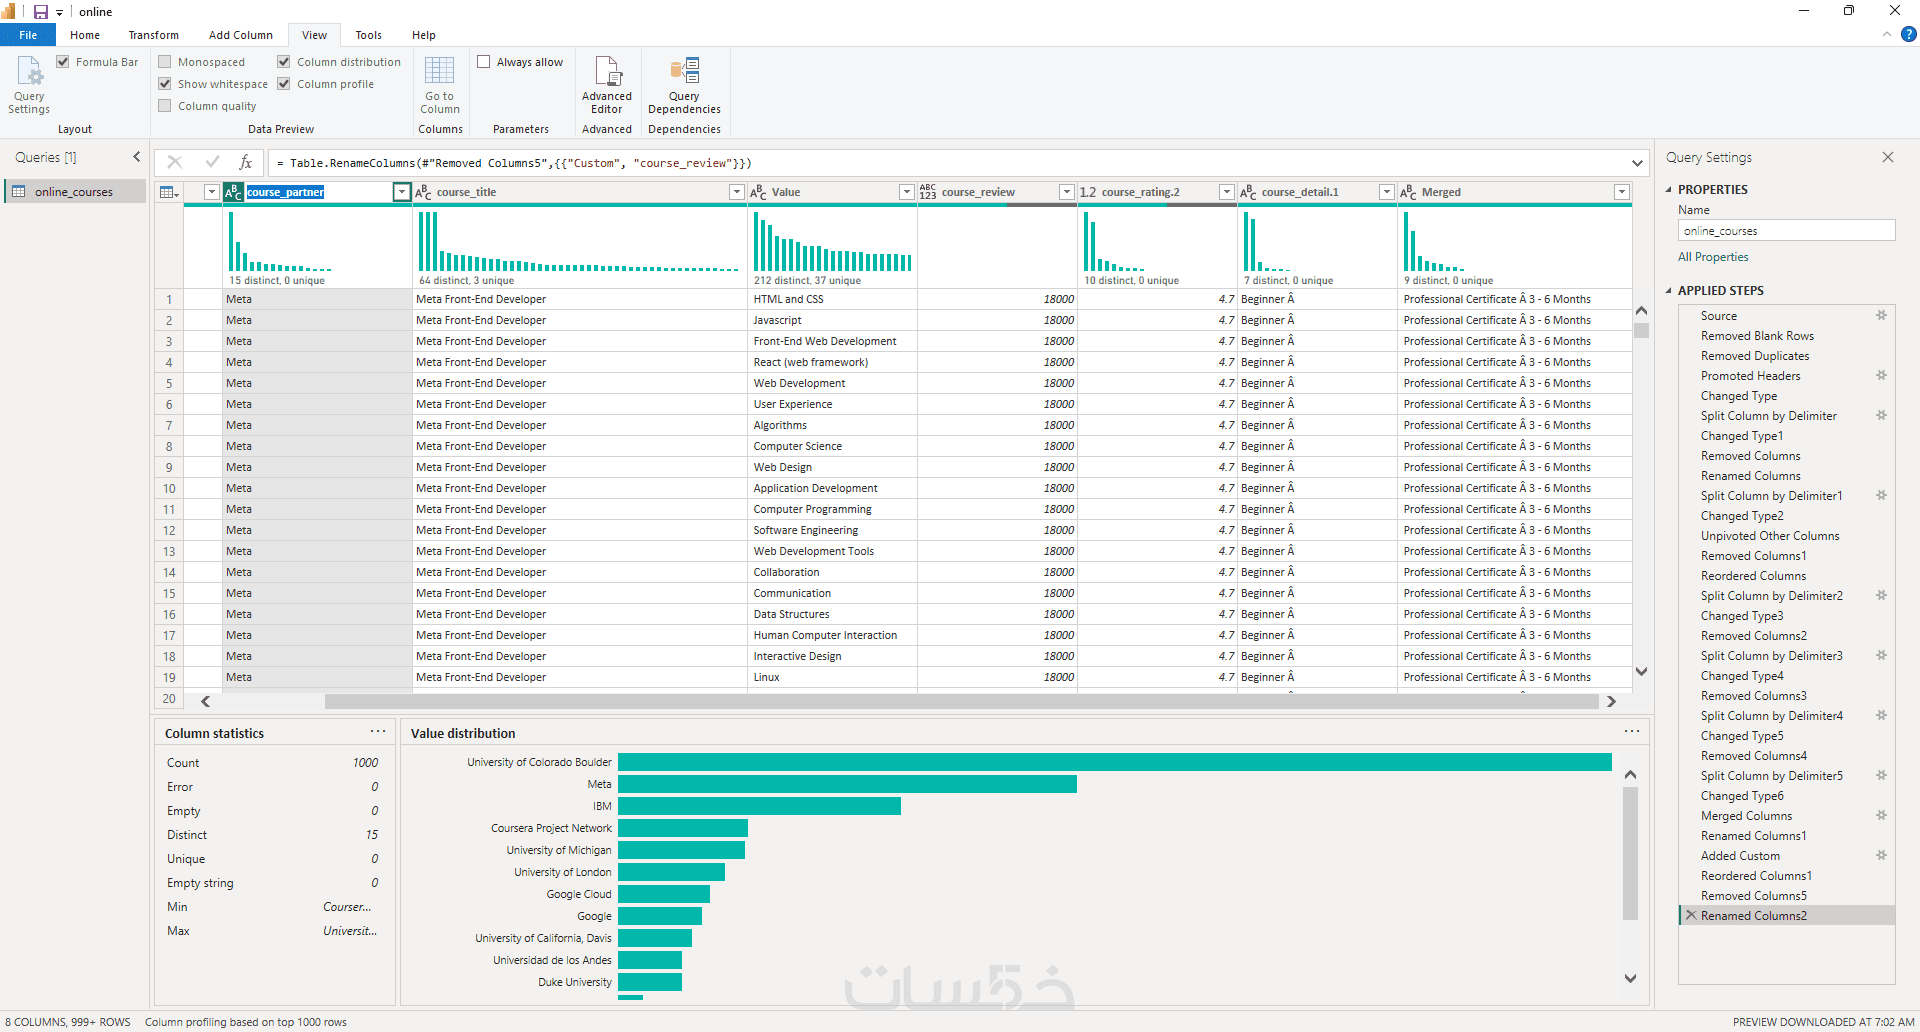Open course_detail.1 filter dropdown
This screenshot has width=1920, height=1032.
tap(1387, 192)
